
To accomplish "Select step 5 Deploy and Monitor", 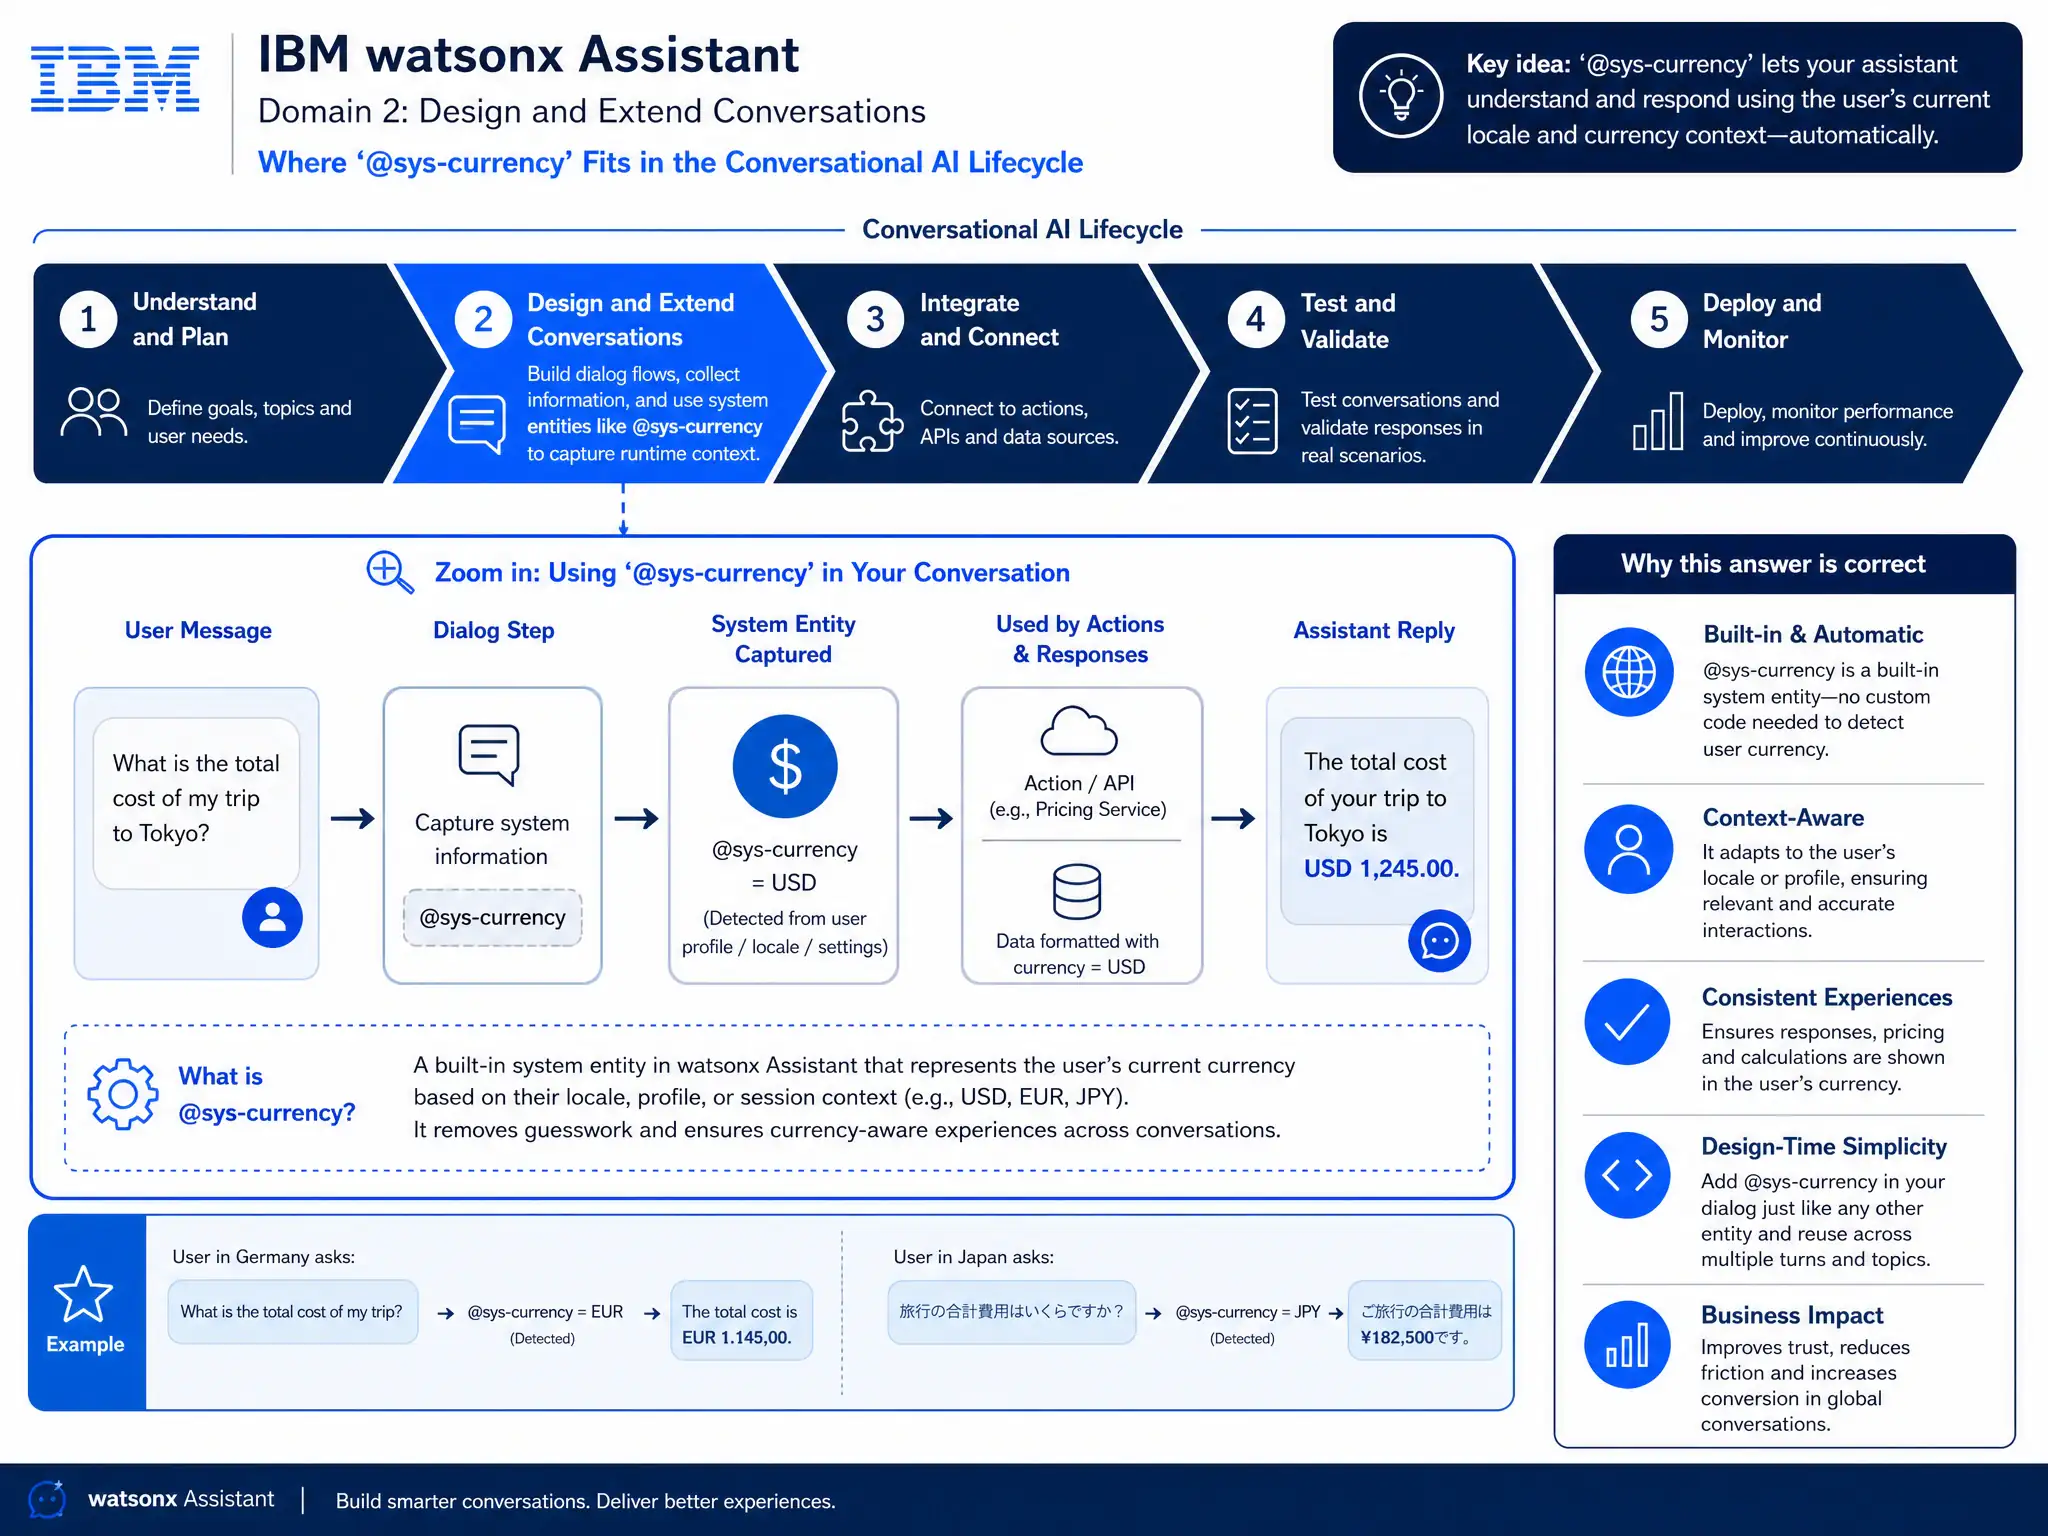I will (x=1780, y=373).
